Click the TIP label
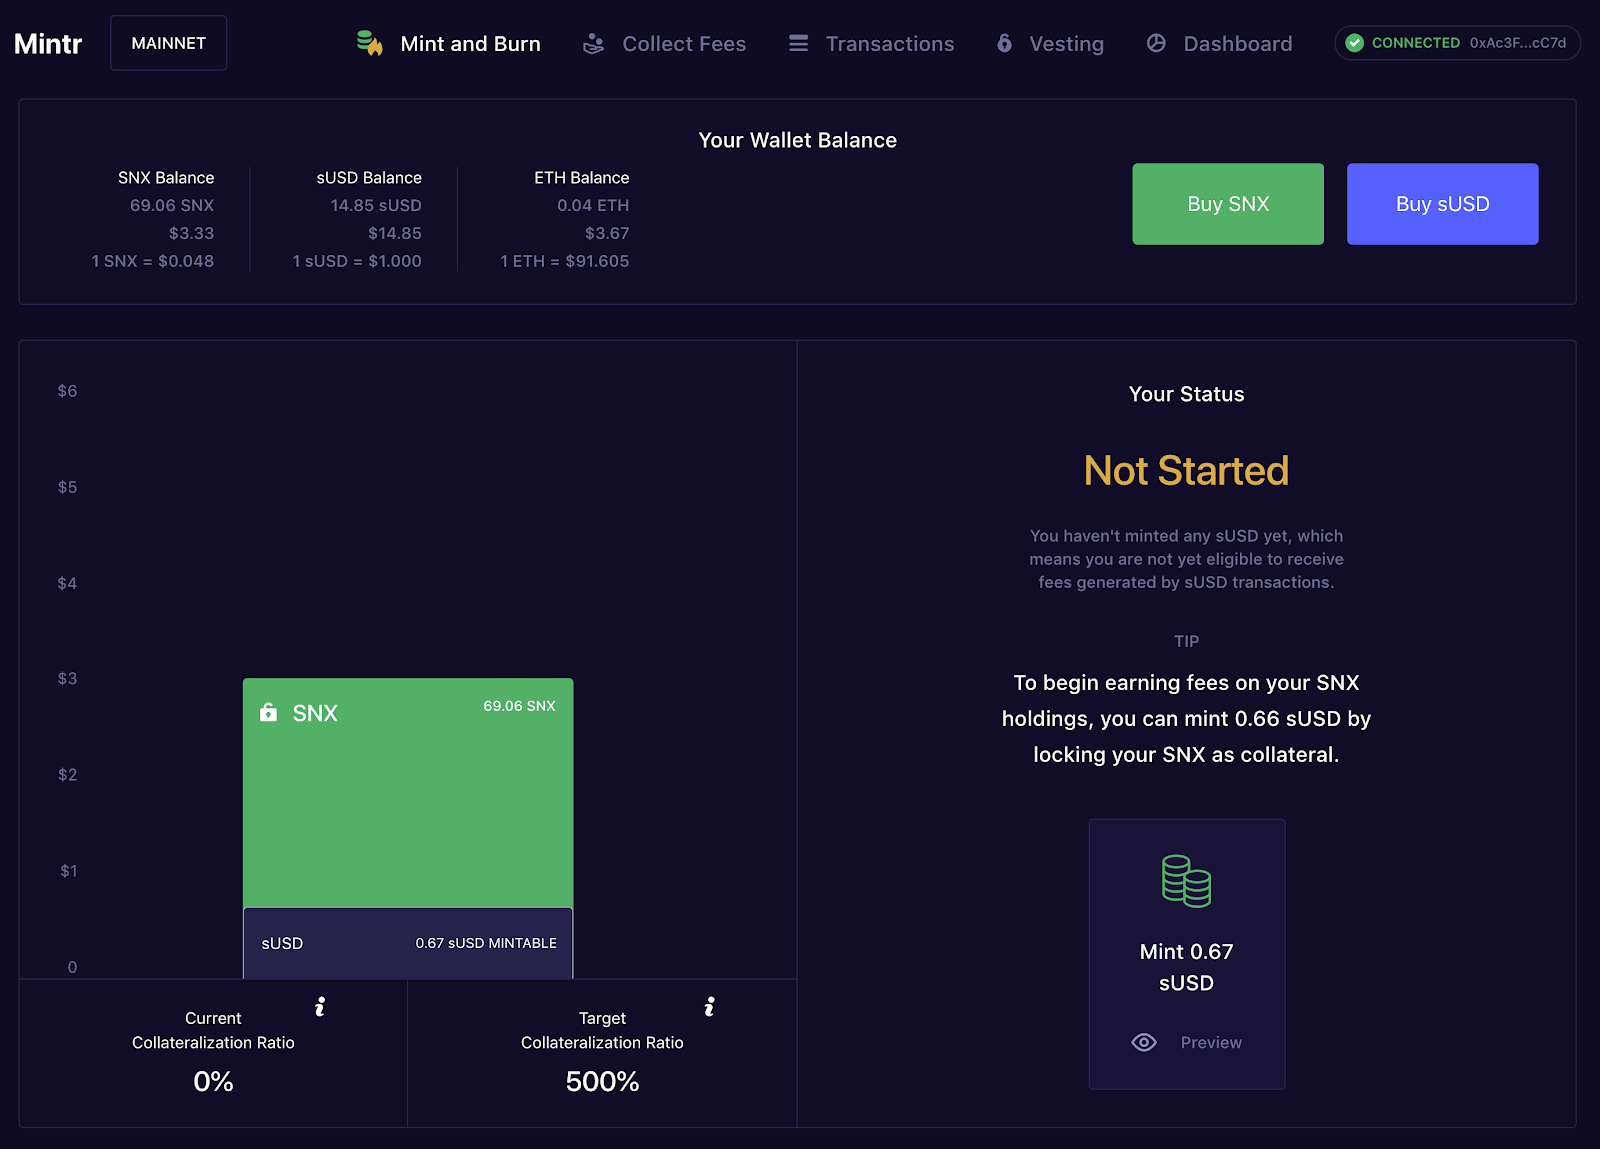 coord(1186,641)
